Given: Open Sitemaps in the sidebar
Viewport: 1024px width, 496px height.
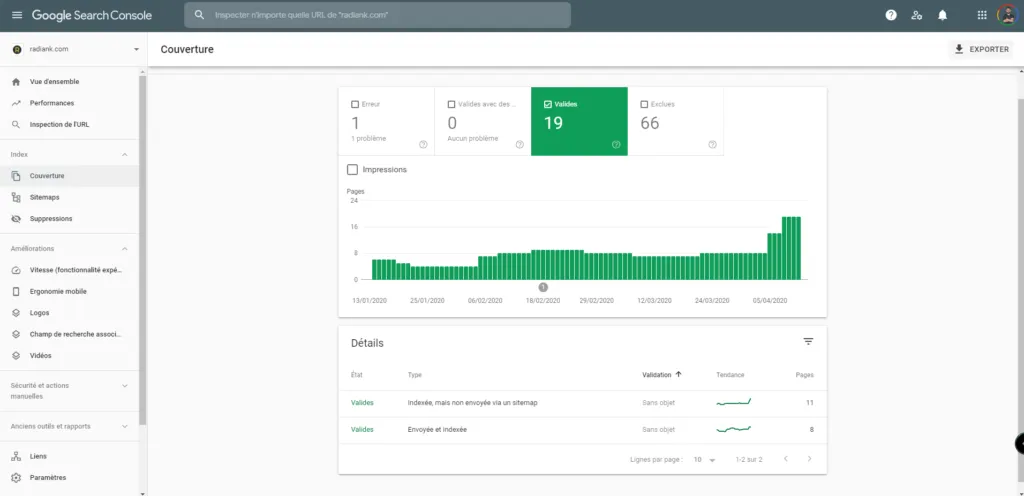Looking at the screenshot, I should [69, 197].
